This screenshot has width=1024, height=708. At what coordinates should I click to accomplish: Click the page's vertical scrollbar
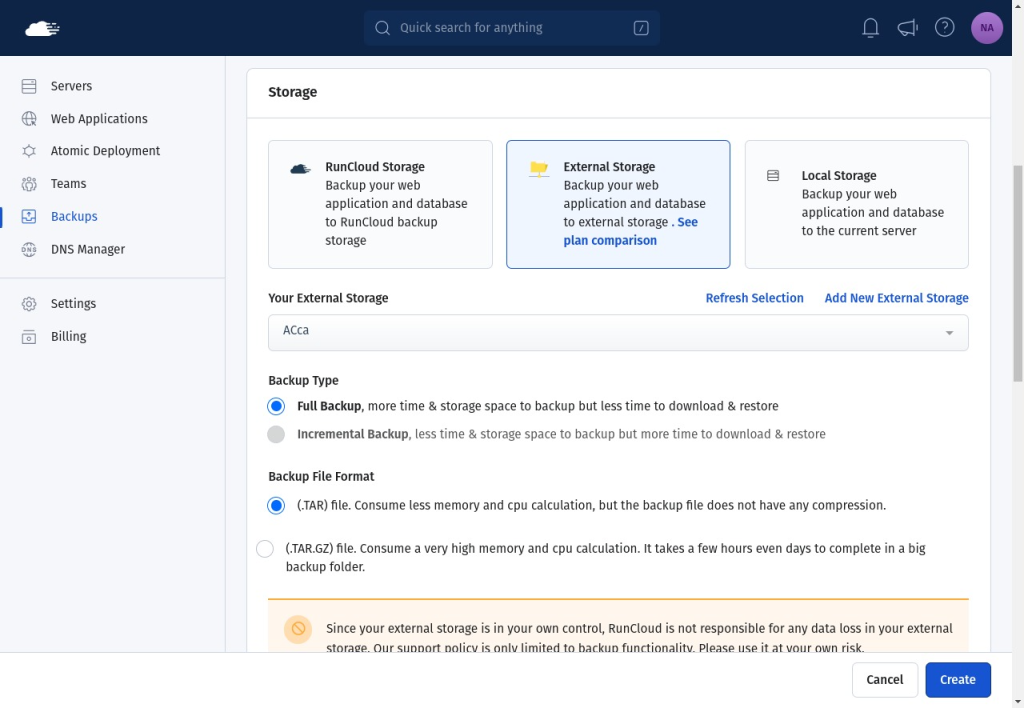1017,274
